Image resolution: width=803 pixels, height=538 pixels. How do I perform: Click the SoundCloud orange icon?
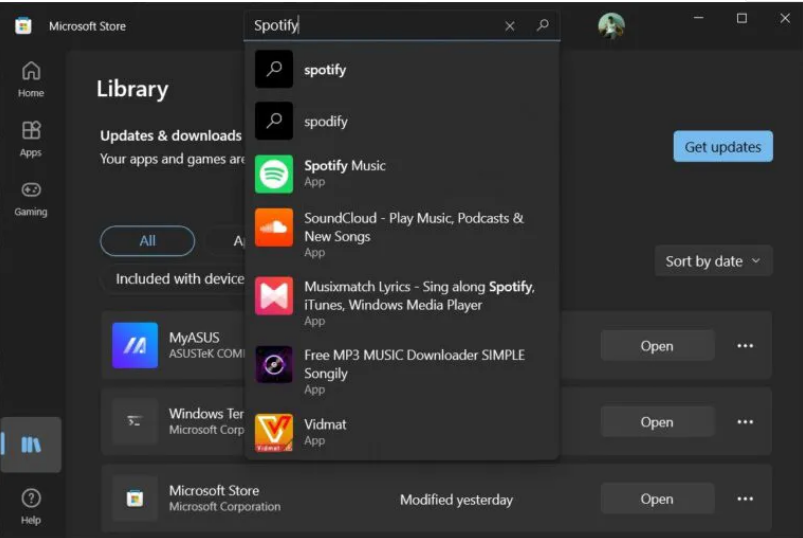pyautogui.click(x=274, y=227)
